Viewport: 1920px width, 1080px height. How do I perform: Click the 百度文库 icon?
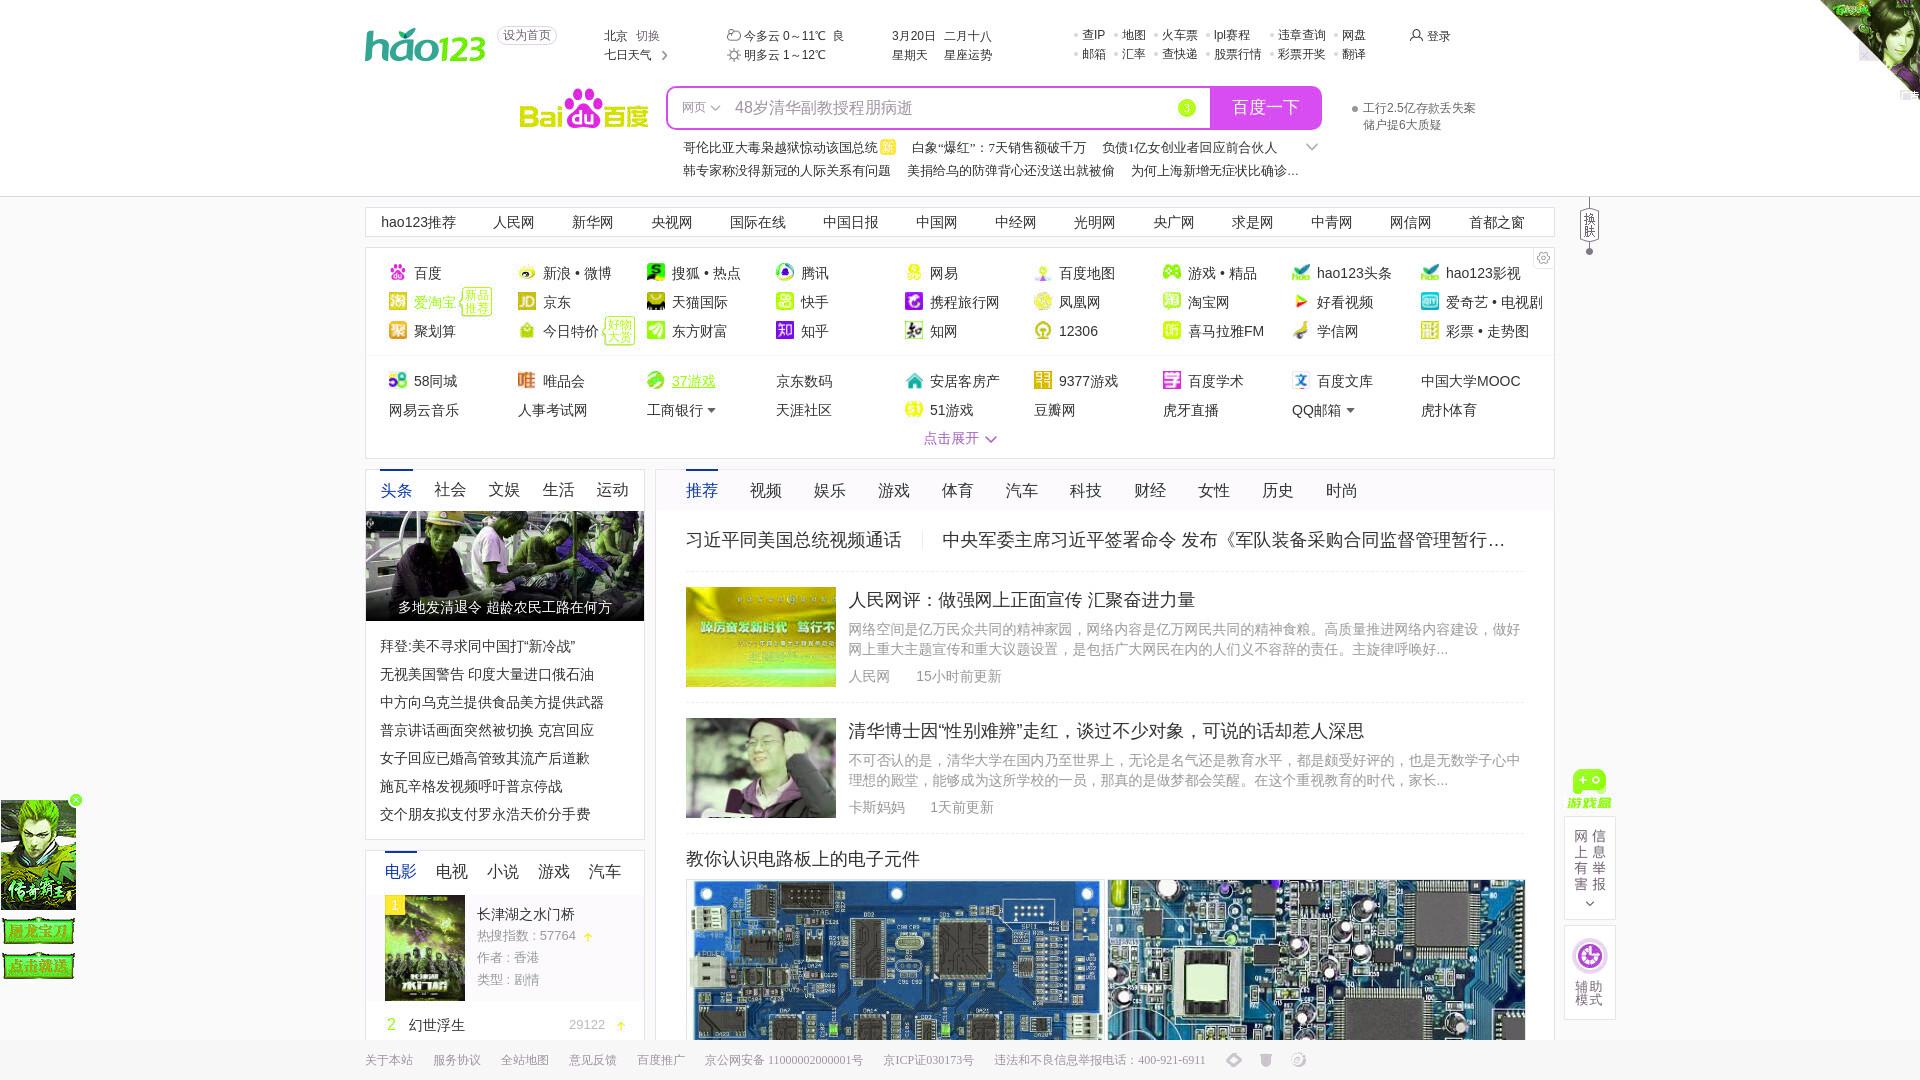[1301, 380]
